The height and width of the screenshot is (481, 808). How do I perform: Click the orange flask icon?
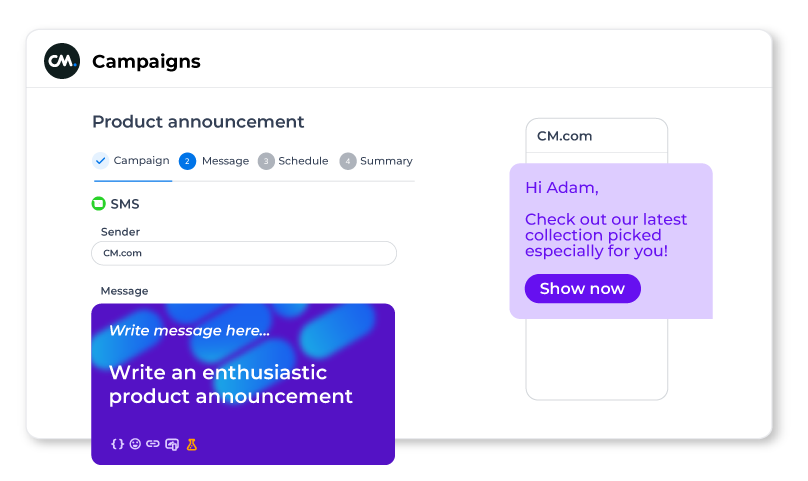[192, 444]
